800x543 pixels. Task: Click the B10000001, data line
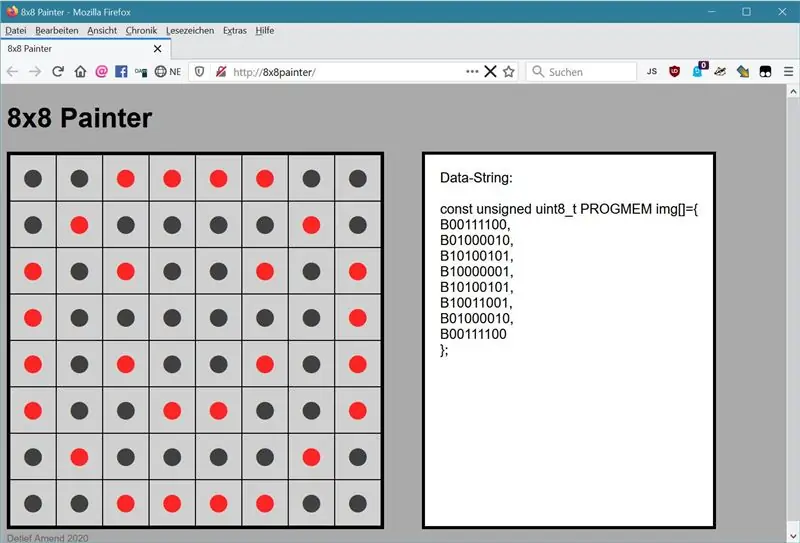click(x=477, y=272)
